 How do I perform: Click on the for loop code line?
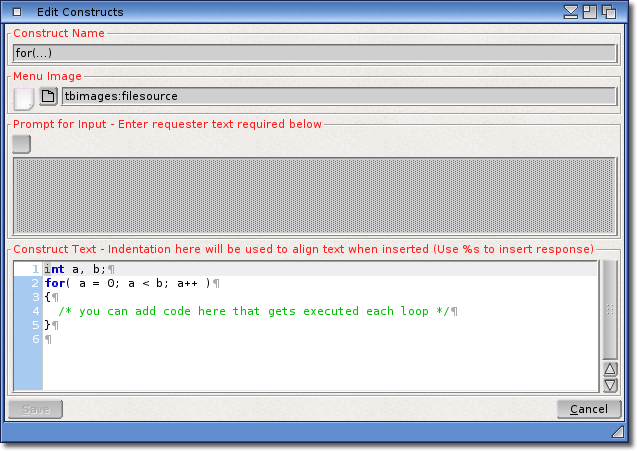(x=128, y=283)
